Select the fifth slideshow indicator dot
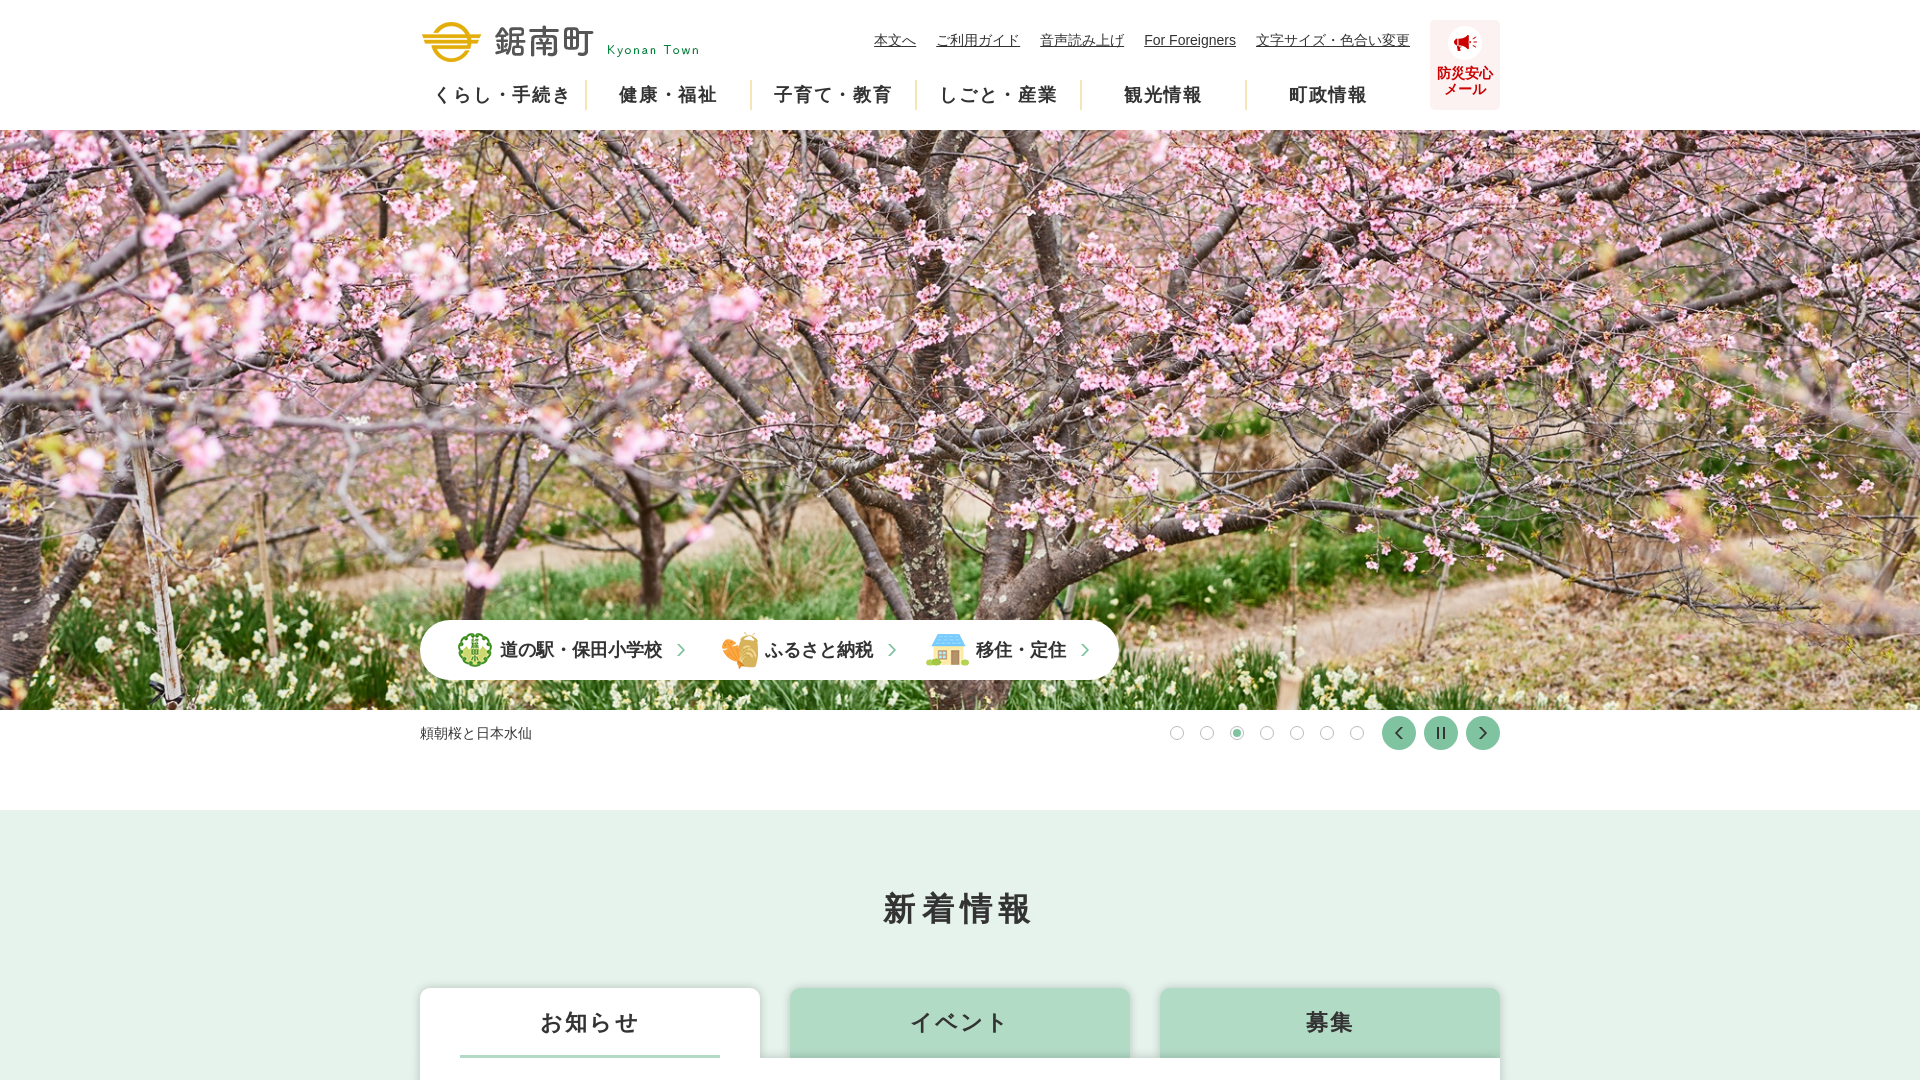 (x=1297, y=733)
